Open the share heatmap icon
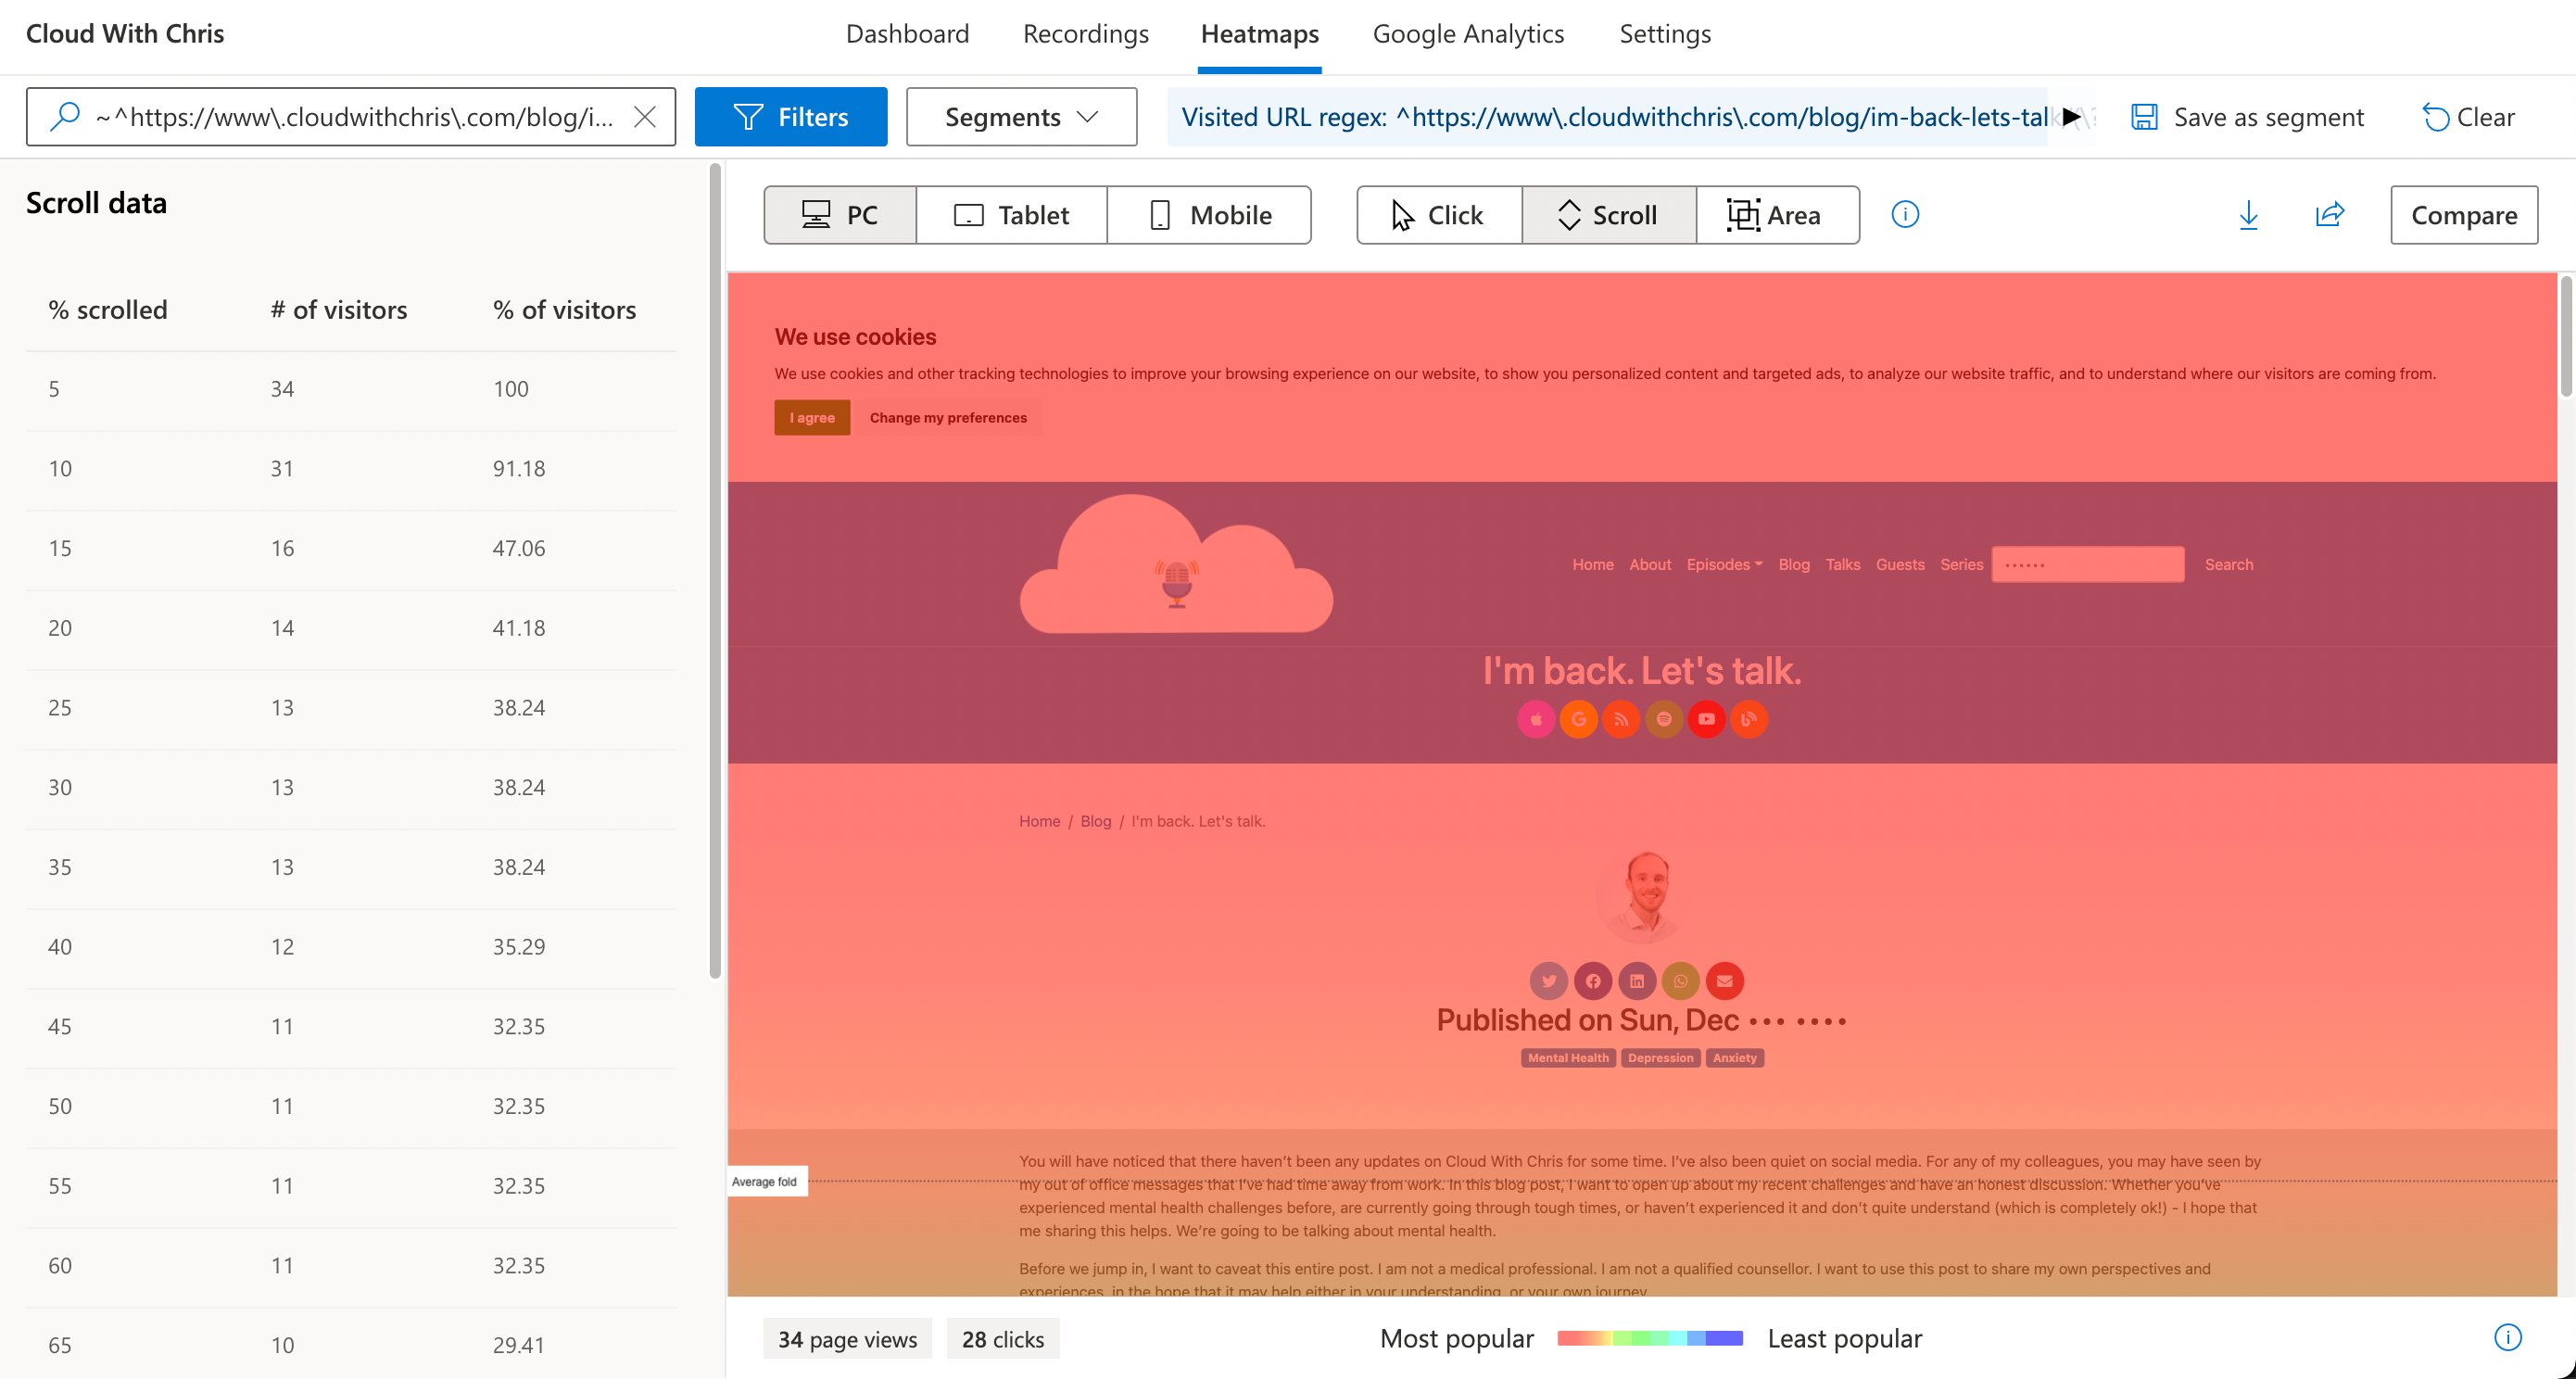 (x=2330, y=215)
